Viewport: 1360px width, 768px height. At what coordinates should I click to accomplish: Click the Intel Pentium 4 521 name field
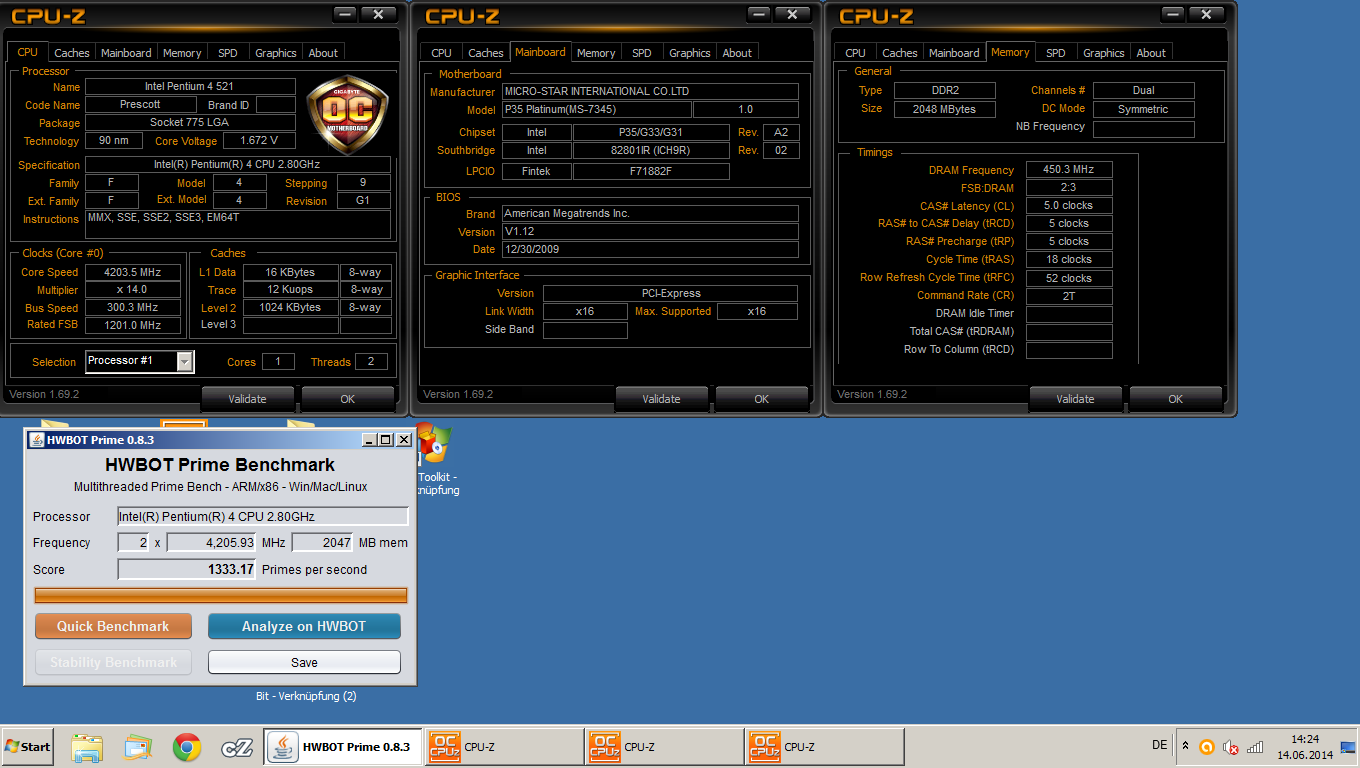point(190,87)
